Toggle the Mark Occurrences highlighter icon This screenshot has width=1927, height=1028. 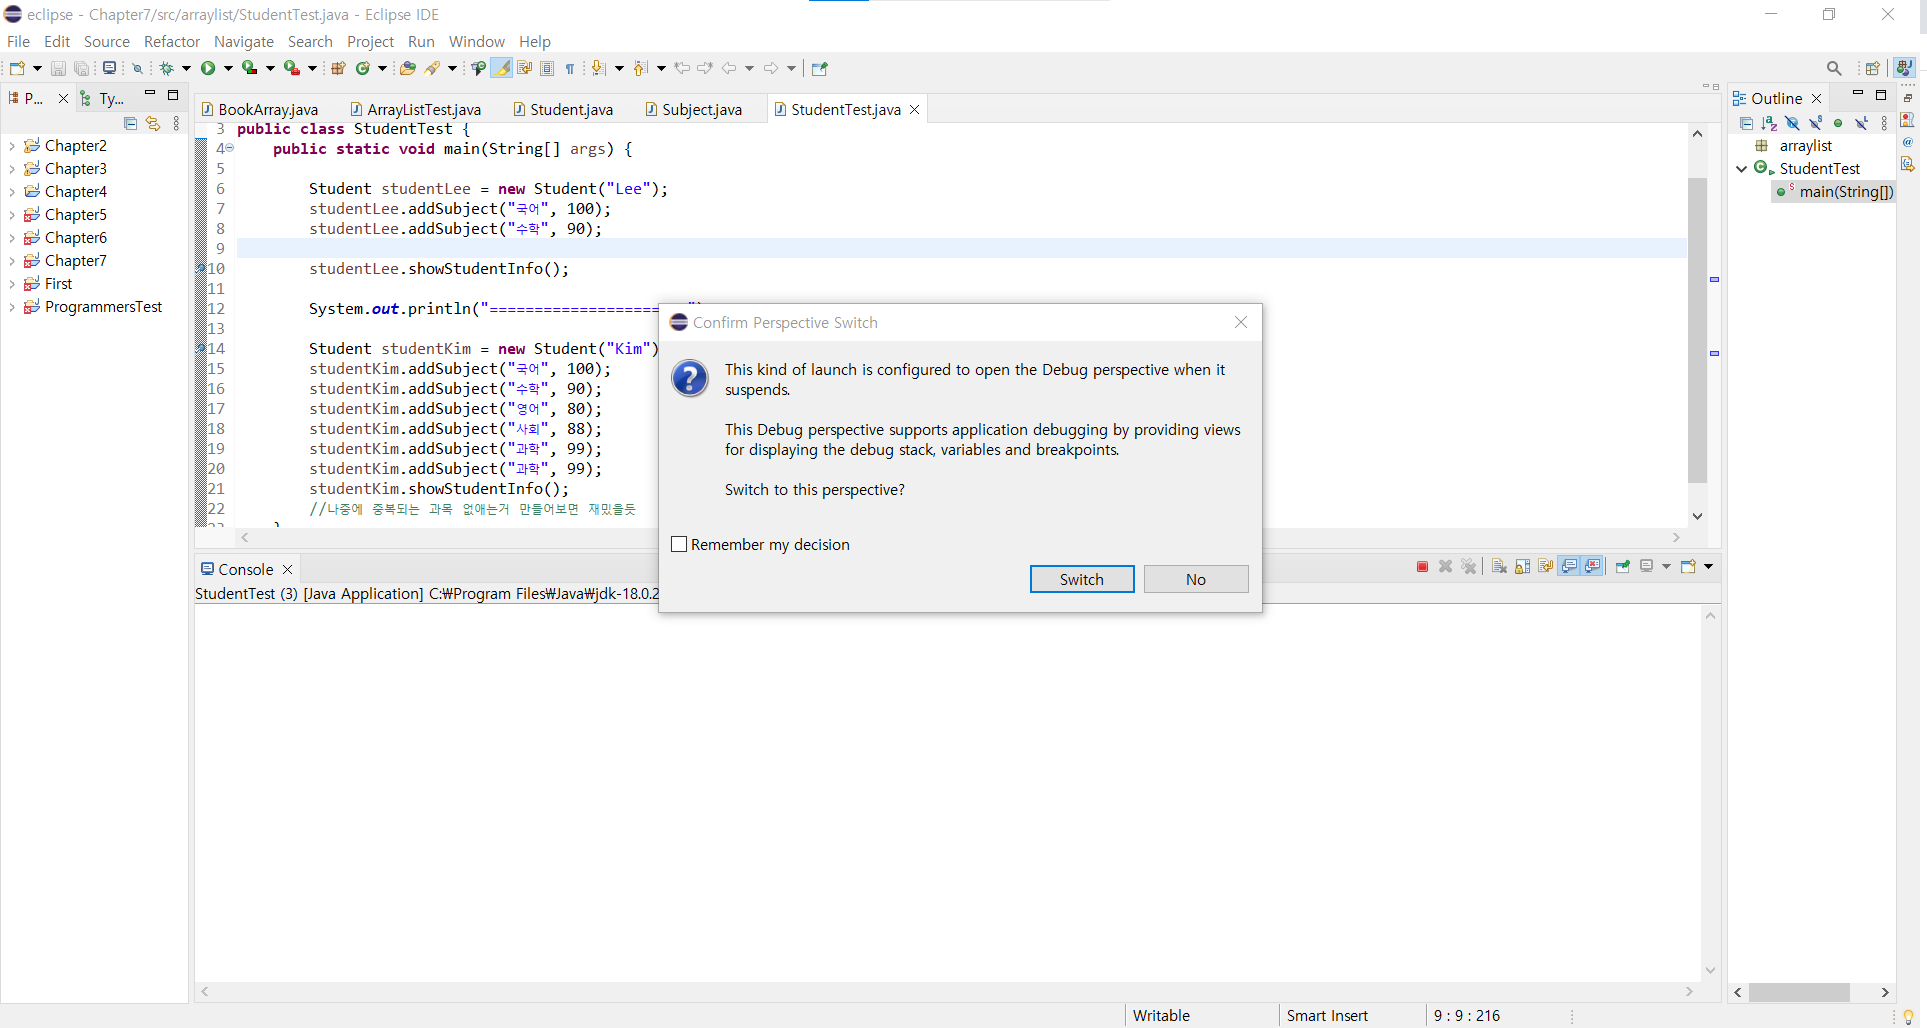[x=501, y=68]
